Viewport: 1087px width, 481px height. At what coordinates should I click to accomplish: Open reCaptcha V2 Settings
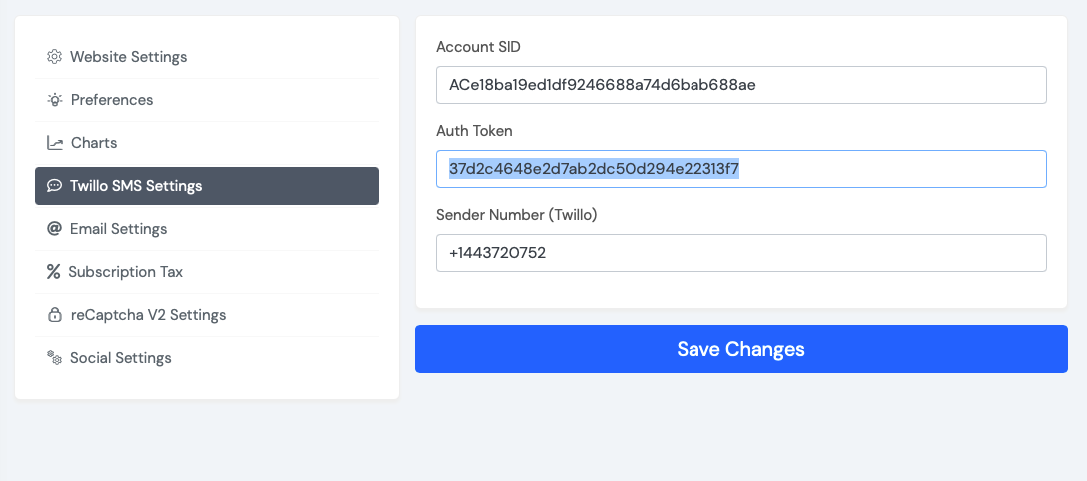tap(207, 315)
